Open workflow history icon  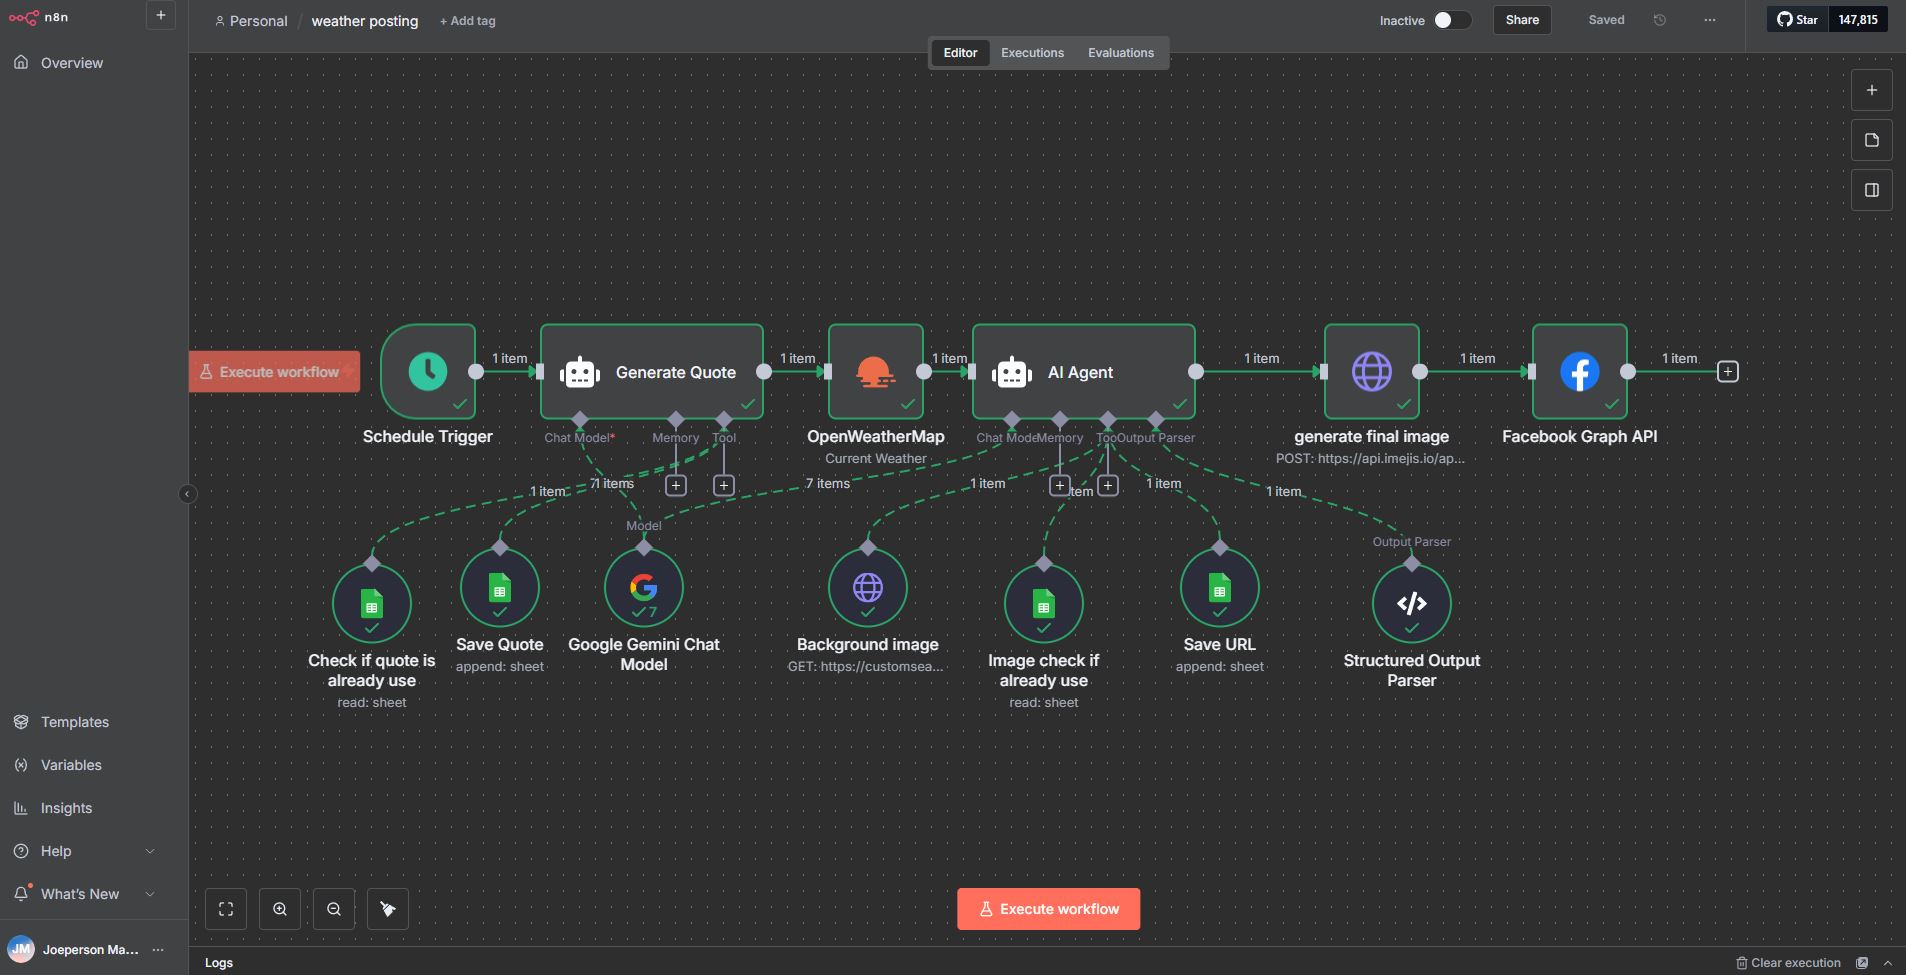coord(1660,20)
